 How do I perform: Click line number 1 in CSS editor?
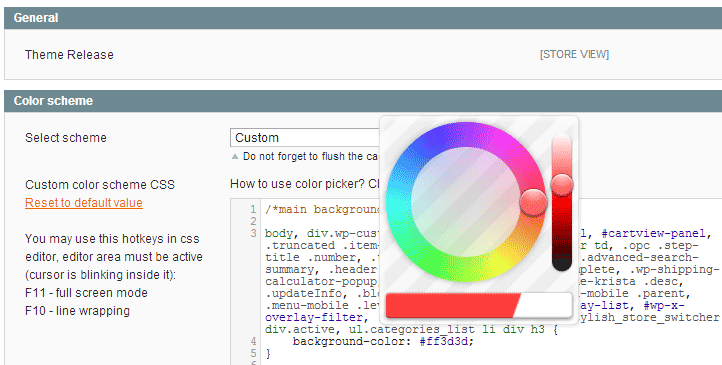coord(253,209)
